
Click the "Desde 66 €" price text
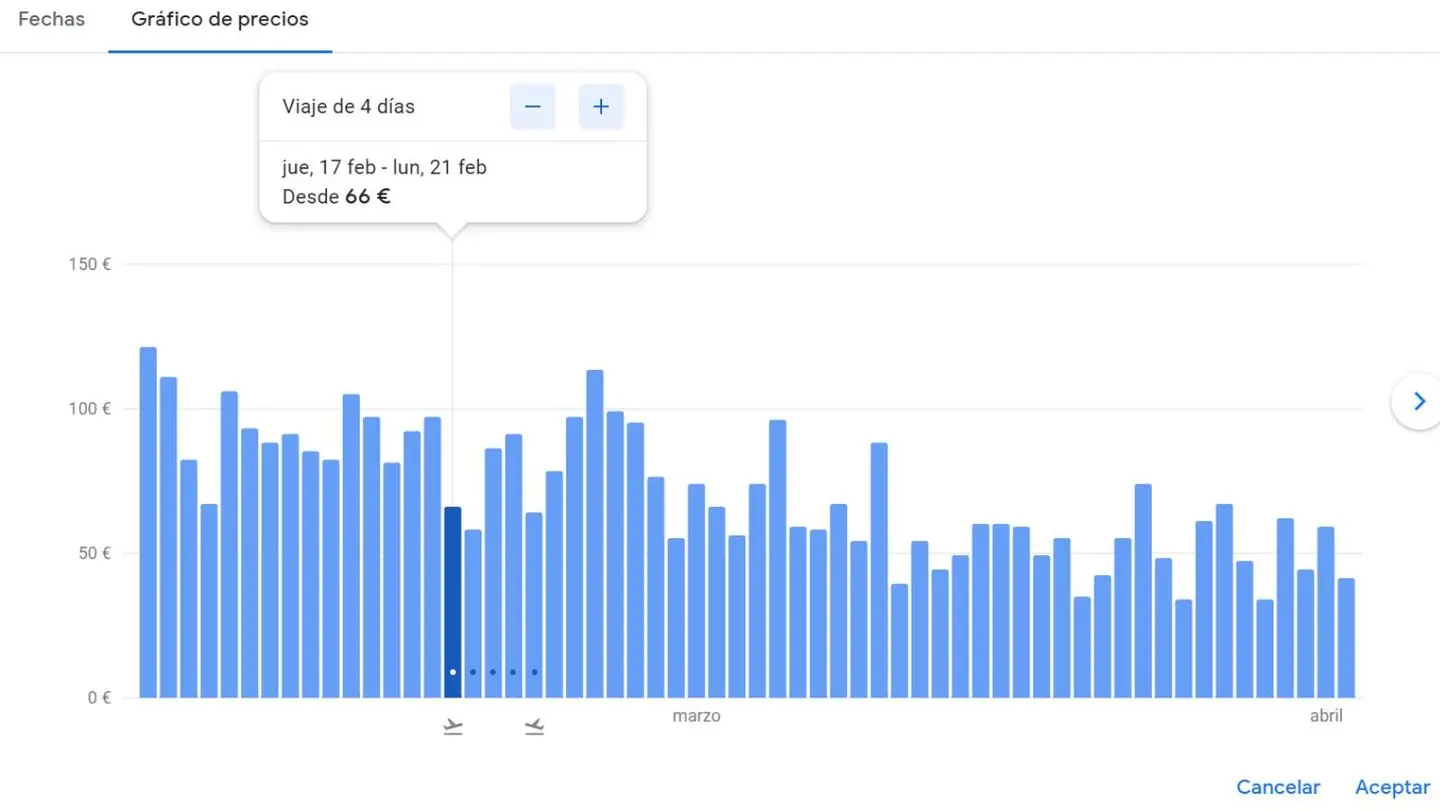[x=336, y=197]
